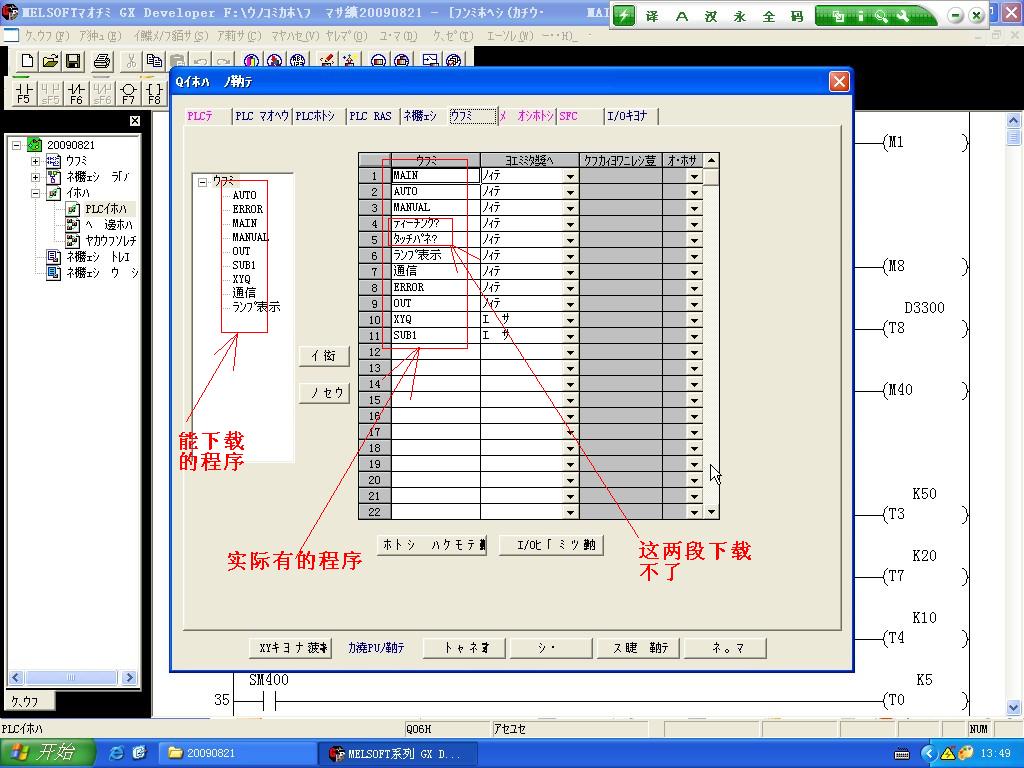The image size is (1024, 768).
Task: Insert an application instruction with F8
Action: click(154, 94)
